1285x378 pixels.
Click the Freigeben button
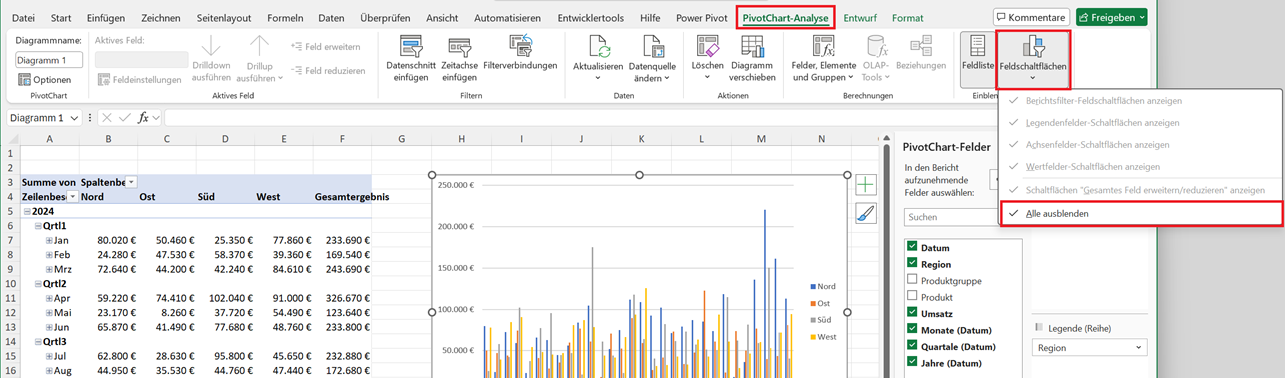1112,17
